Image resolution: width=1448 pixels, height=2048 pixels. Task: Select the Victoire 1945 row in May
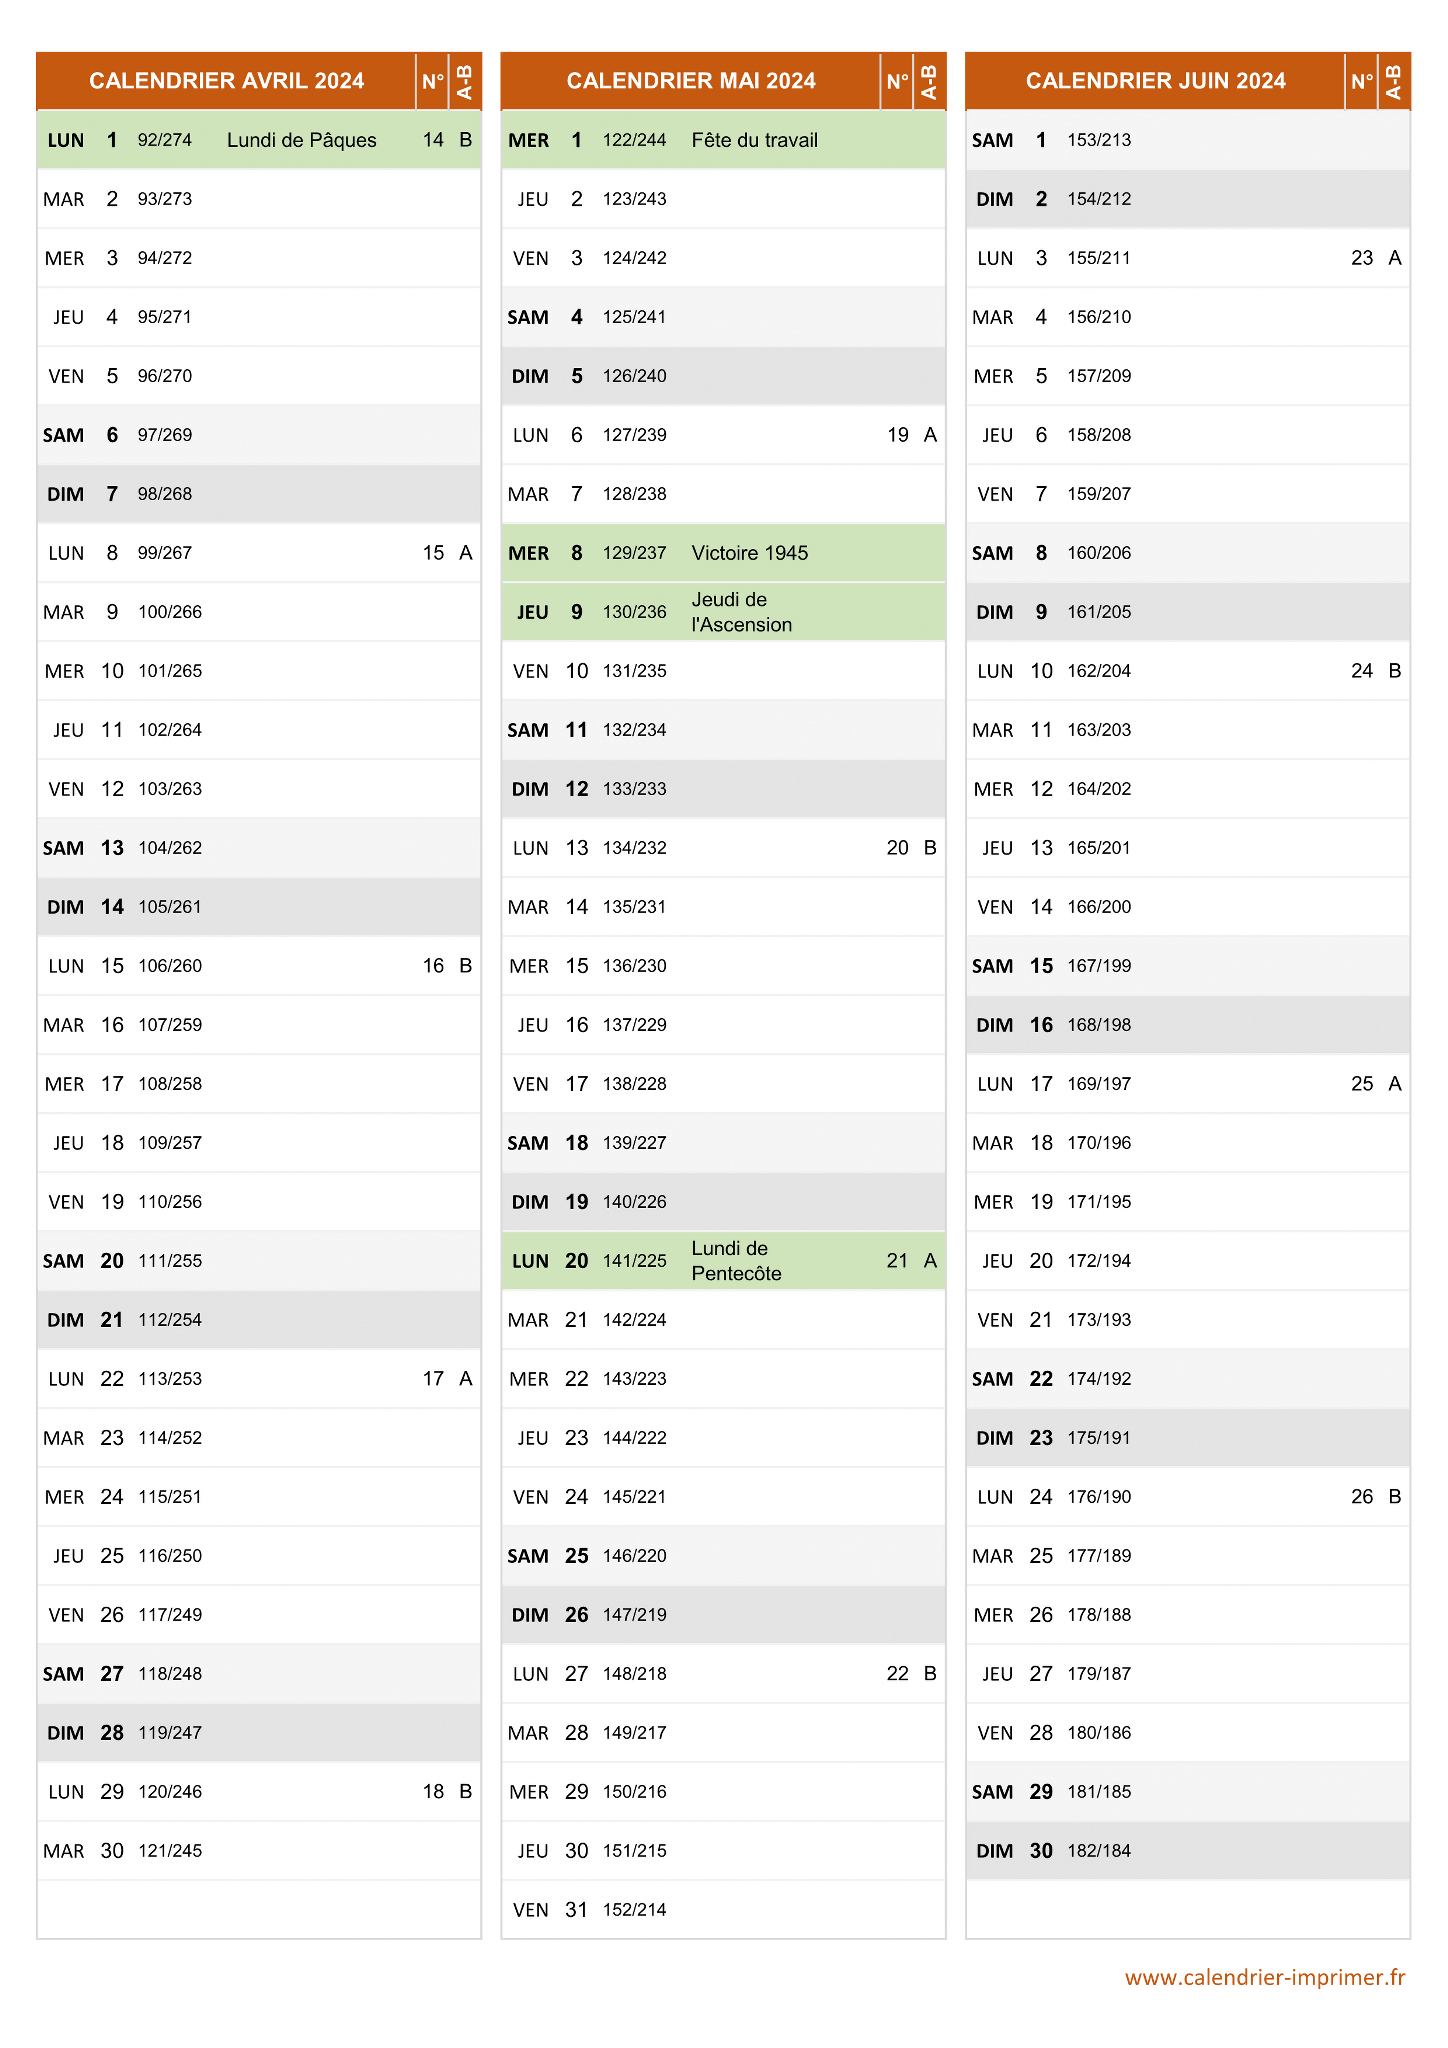point(723,553)
